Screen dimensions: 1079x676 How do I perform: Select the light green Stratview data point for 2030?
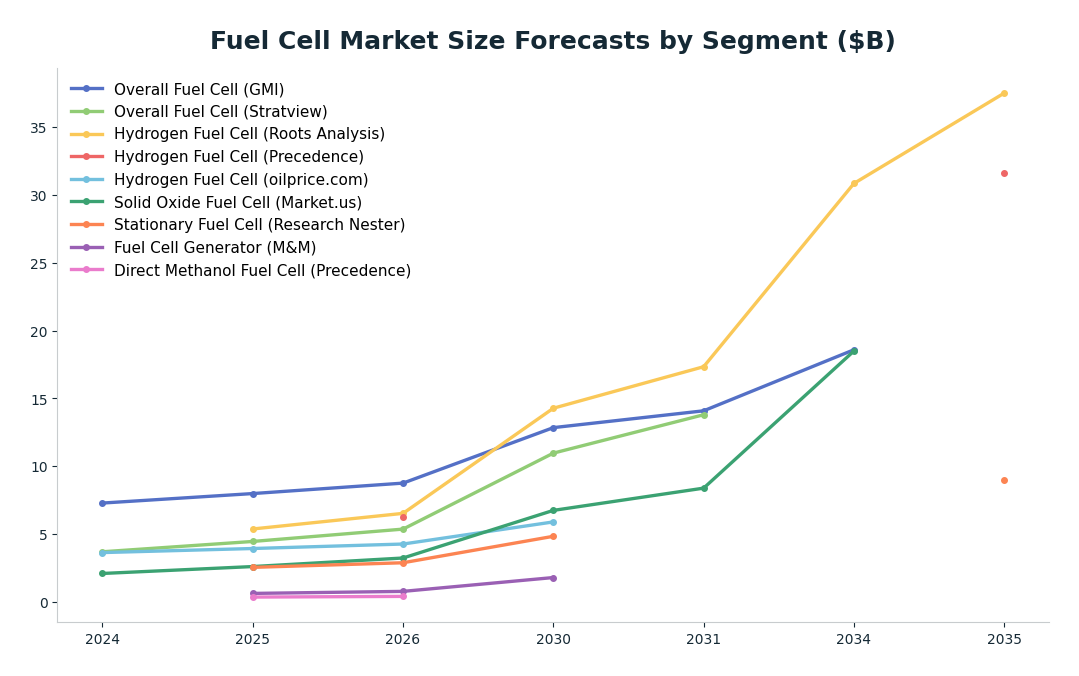pyautogui.click(x=553, y=453)
